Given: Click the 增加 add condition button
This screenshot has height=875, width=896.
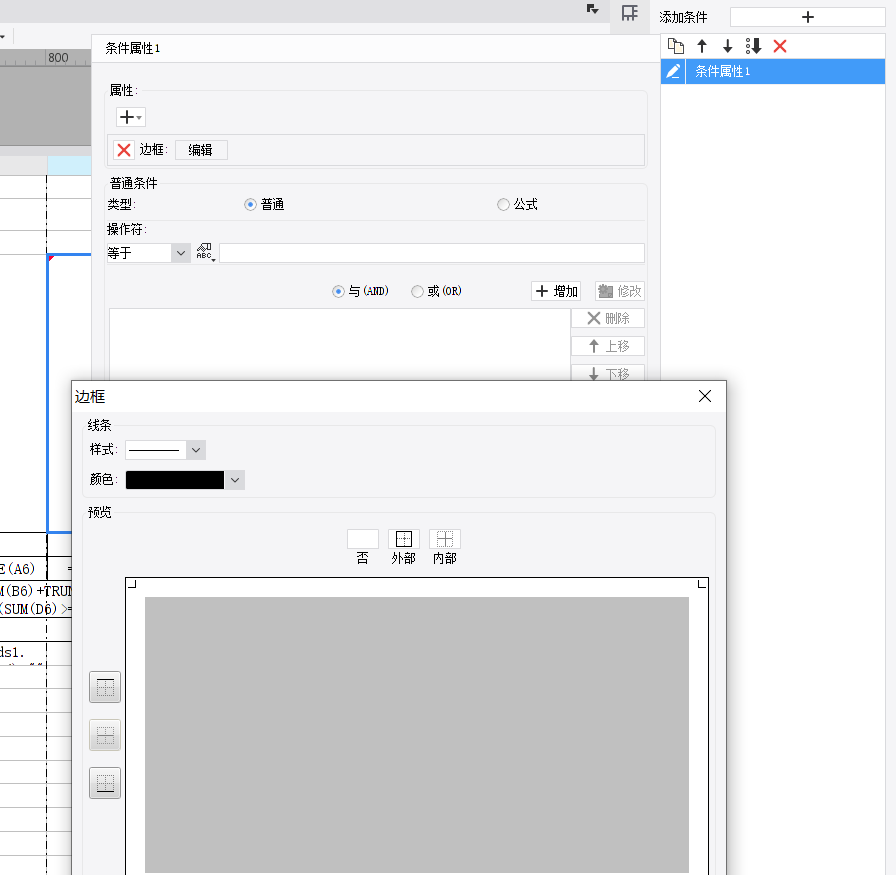Looking at the screenshot, I should pyautogui.click(x=556, y=291).
